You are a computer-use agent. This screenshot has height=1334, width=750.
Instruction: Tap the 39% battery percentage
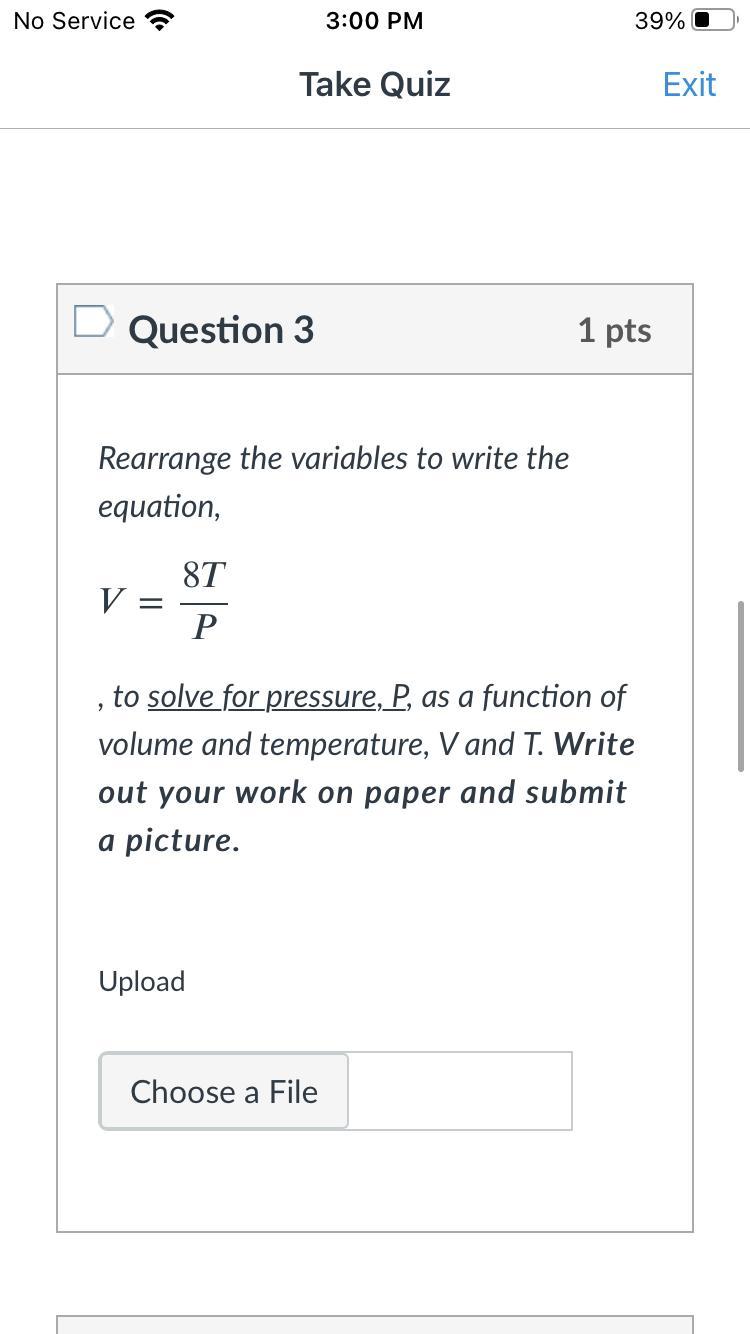659,21
